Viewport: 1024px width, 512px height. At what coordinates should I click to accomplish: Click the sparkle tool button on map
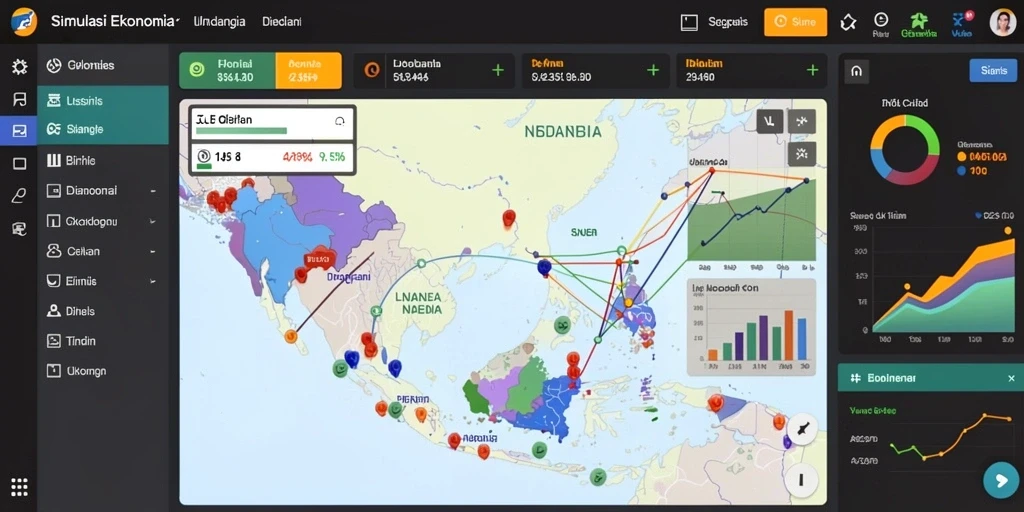[801, 154]
